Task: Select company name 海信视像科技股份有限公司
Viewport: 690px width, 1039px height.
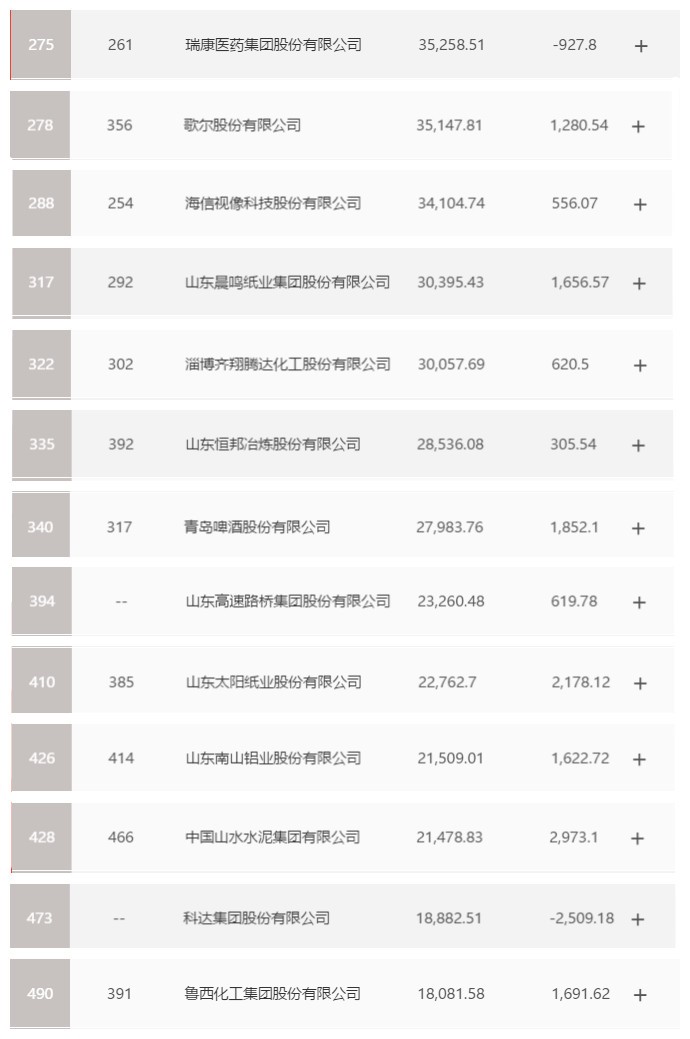Action: tap(272, 203)
